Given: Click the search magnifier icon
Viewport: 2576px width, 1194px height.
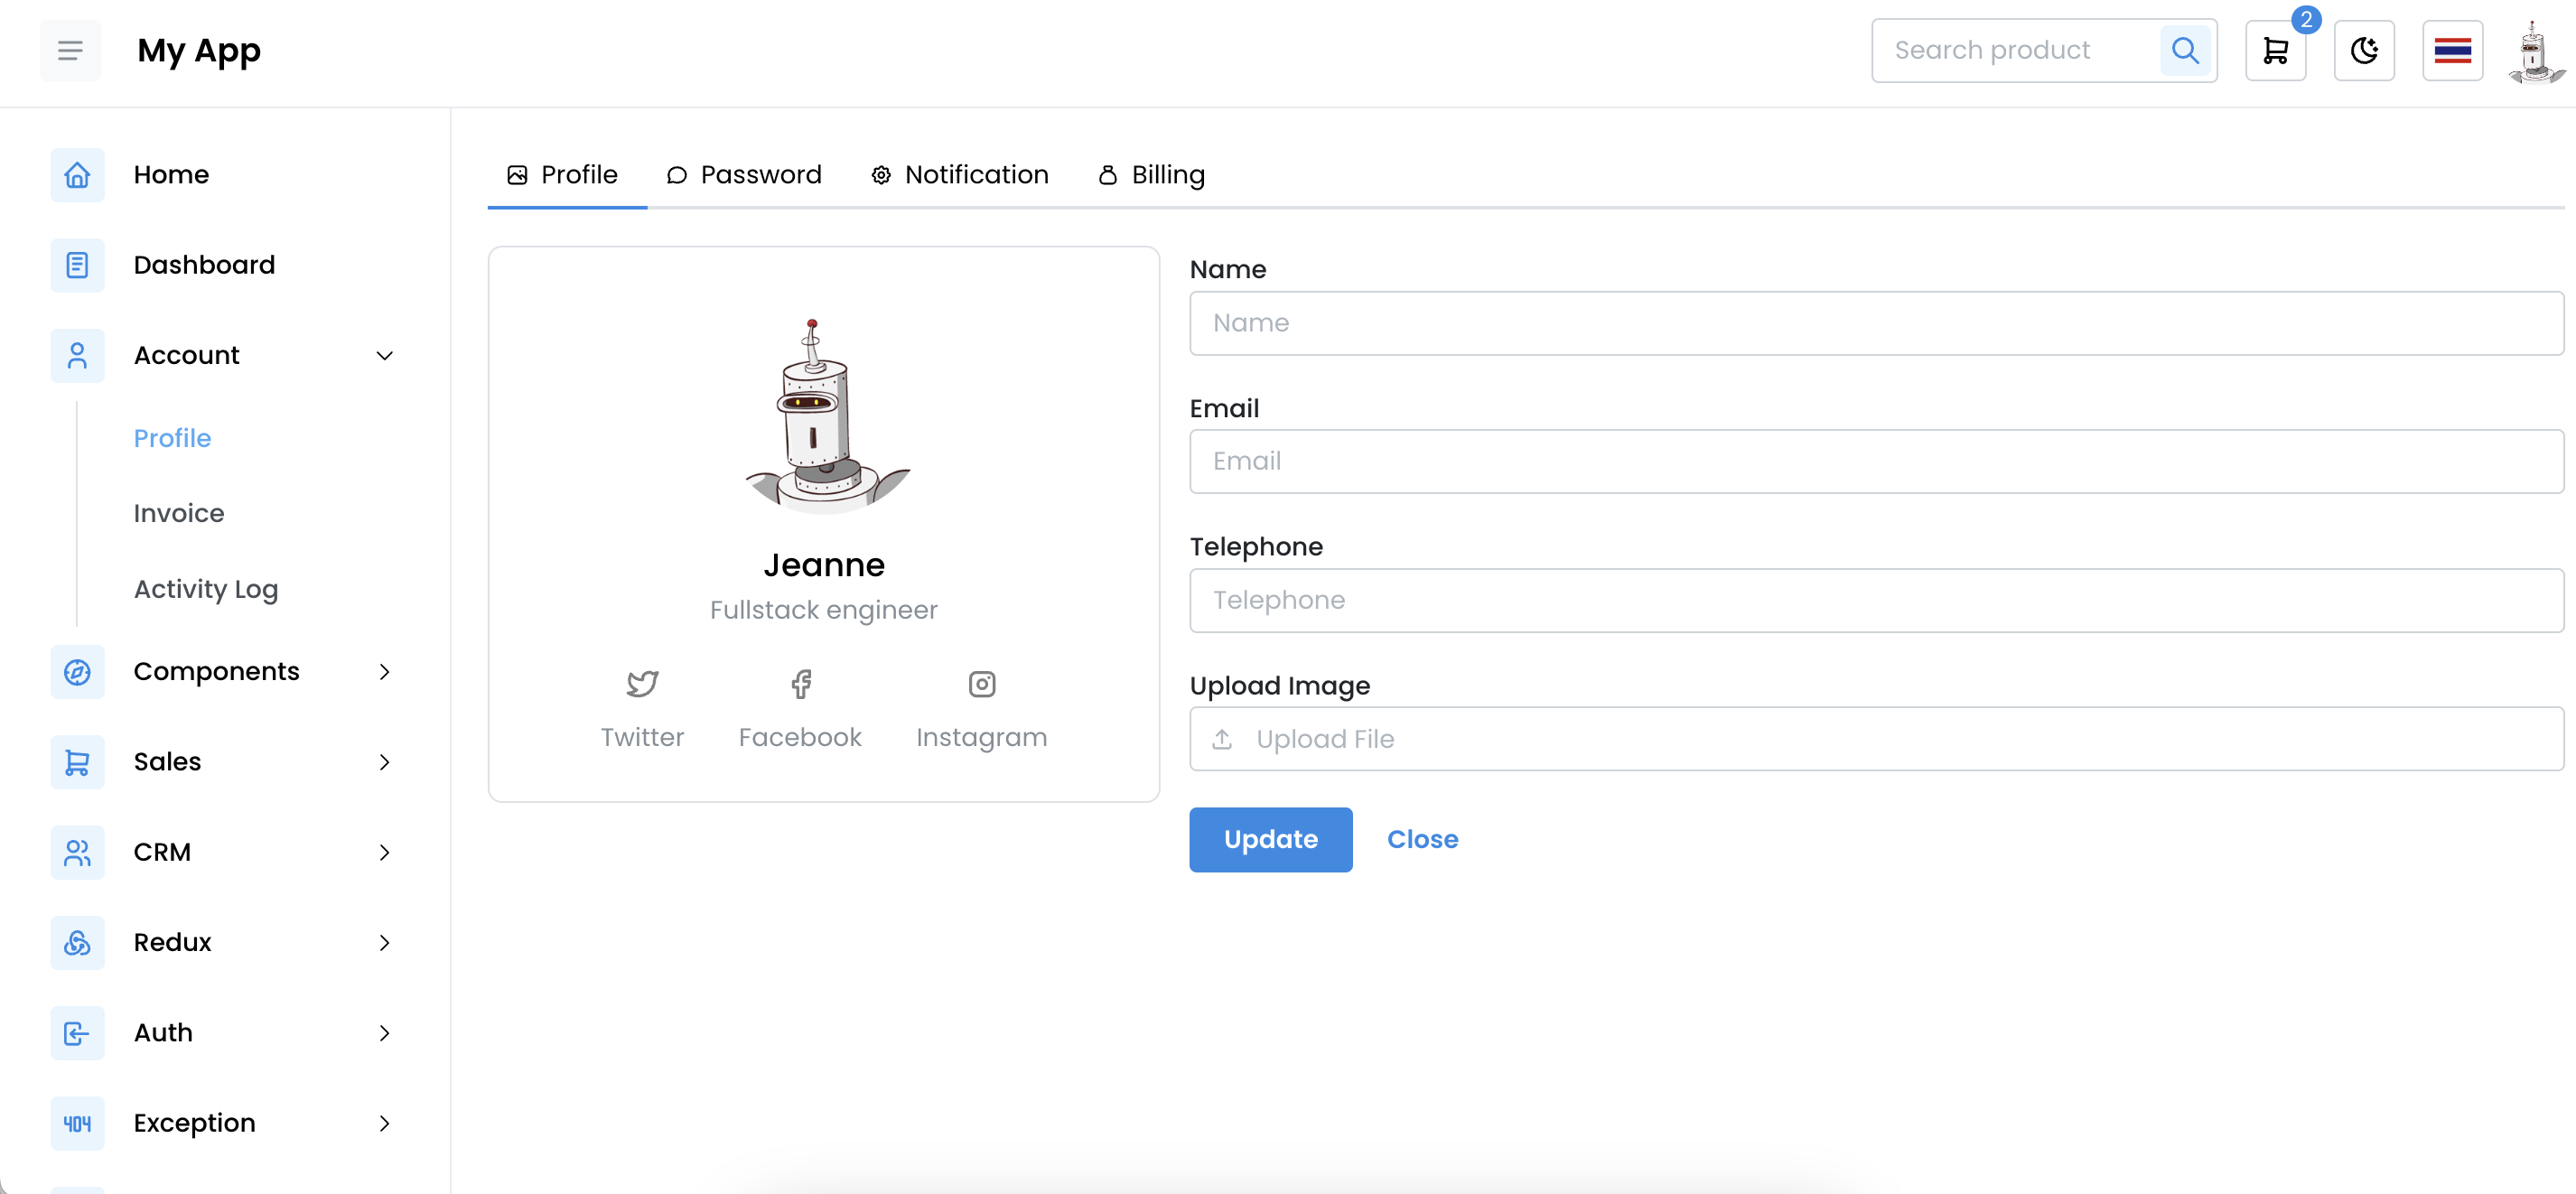Looking at the screenshot, I should [2185, 50].
